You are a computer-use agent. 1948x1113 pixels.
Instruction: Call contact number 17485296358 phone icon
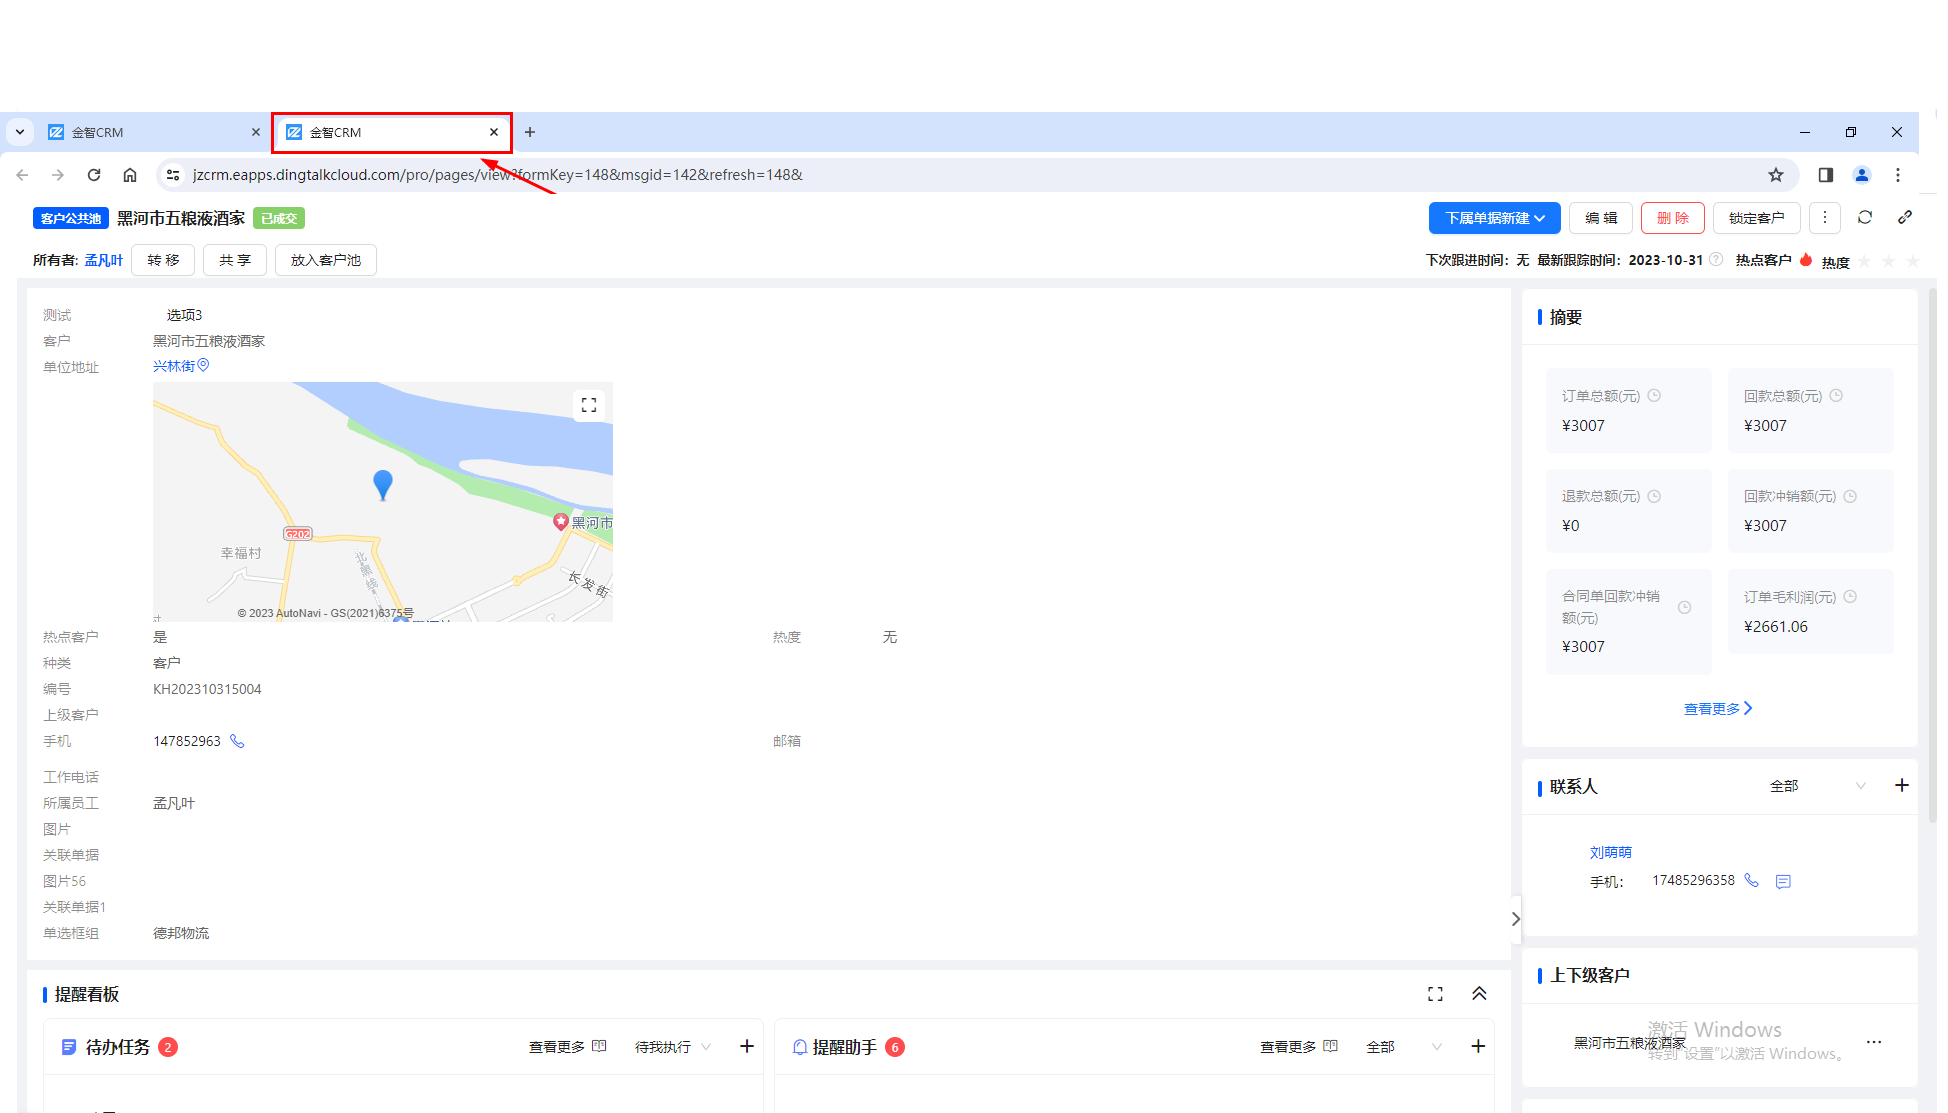pyautogui.click(x=1751, y=880)
